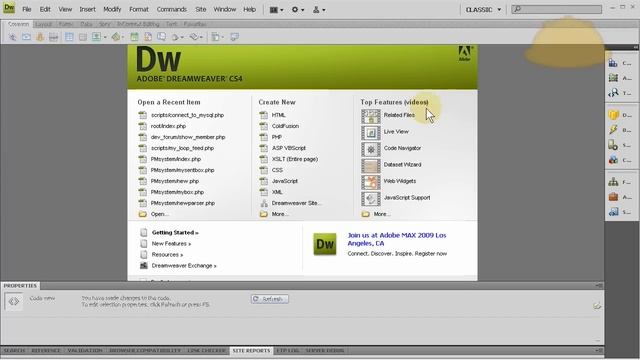Open the Getting Started link
Screen dimensions: 640x360
click(175, 233)
